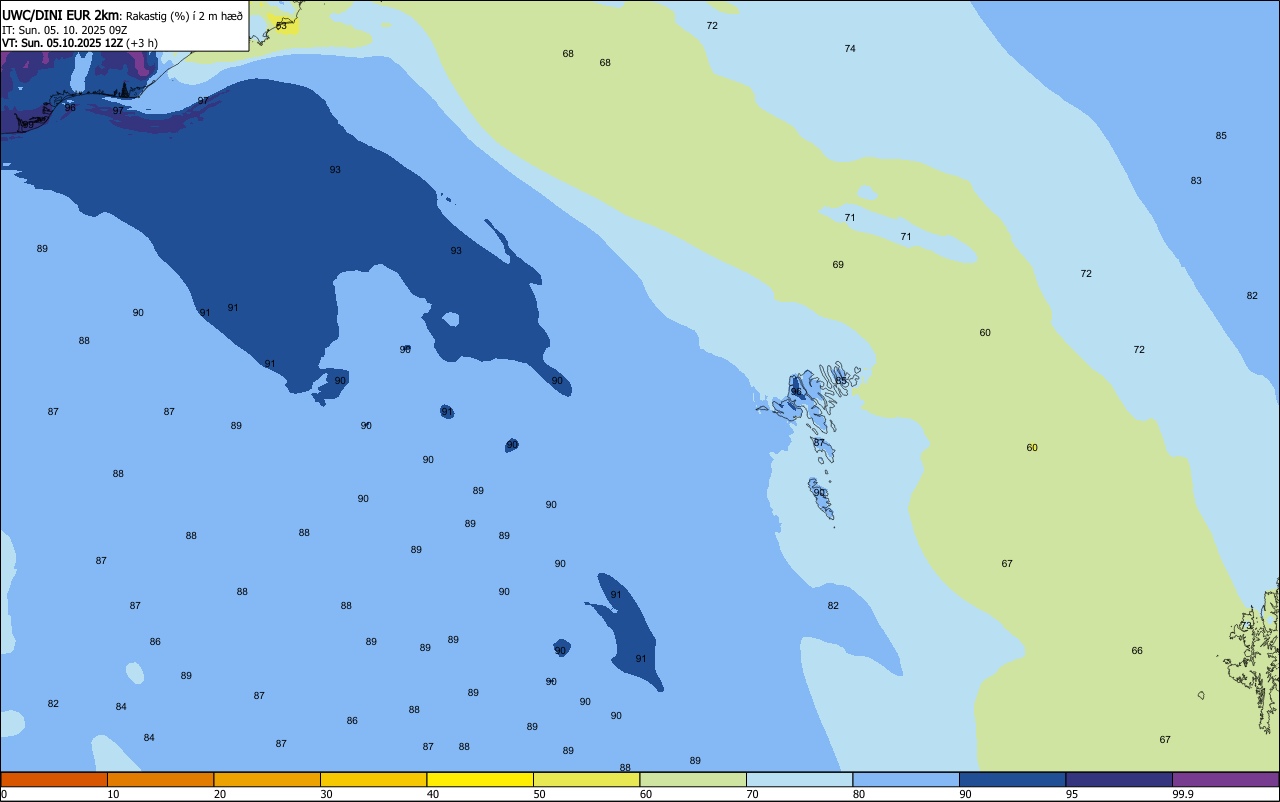Click the humidity value '83' on the map
Viewport: 1280px width, 802px height.
(x=1196, y=180)
